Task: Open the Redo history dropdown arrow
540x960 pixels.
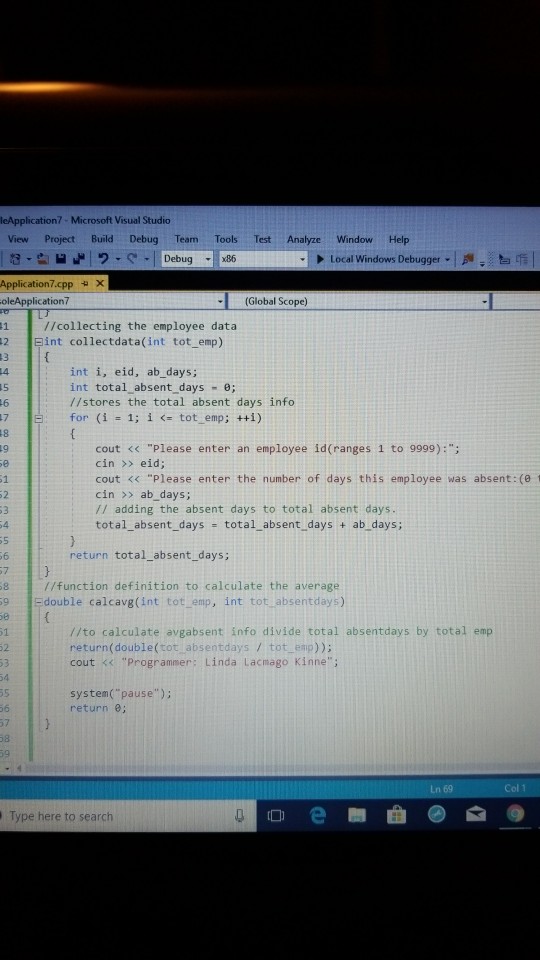Action: (146, 260)
